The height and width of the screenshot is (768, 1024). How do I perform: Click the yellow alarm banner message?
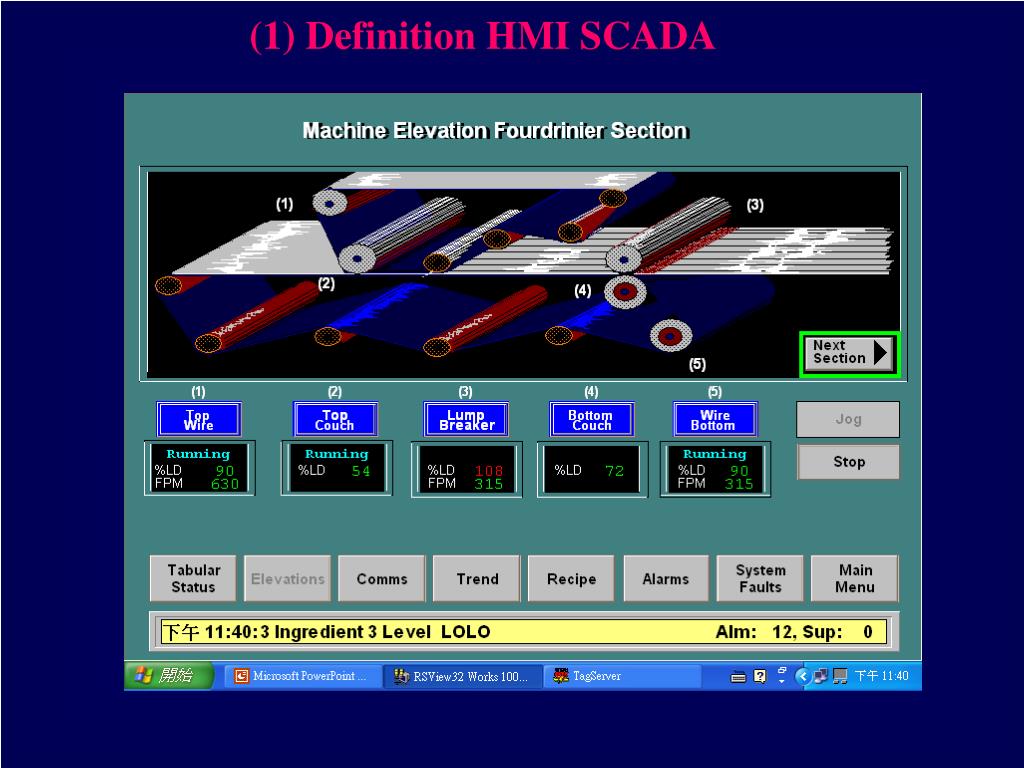tap(524, 632)
